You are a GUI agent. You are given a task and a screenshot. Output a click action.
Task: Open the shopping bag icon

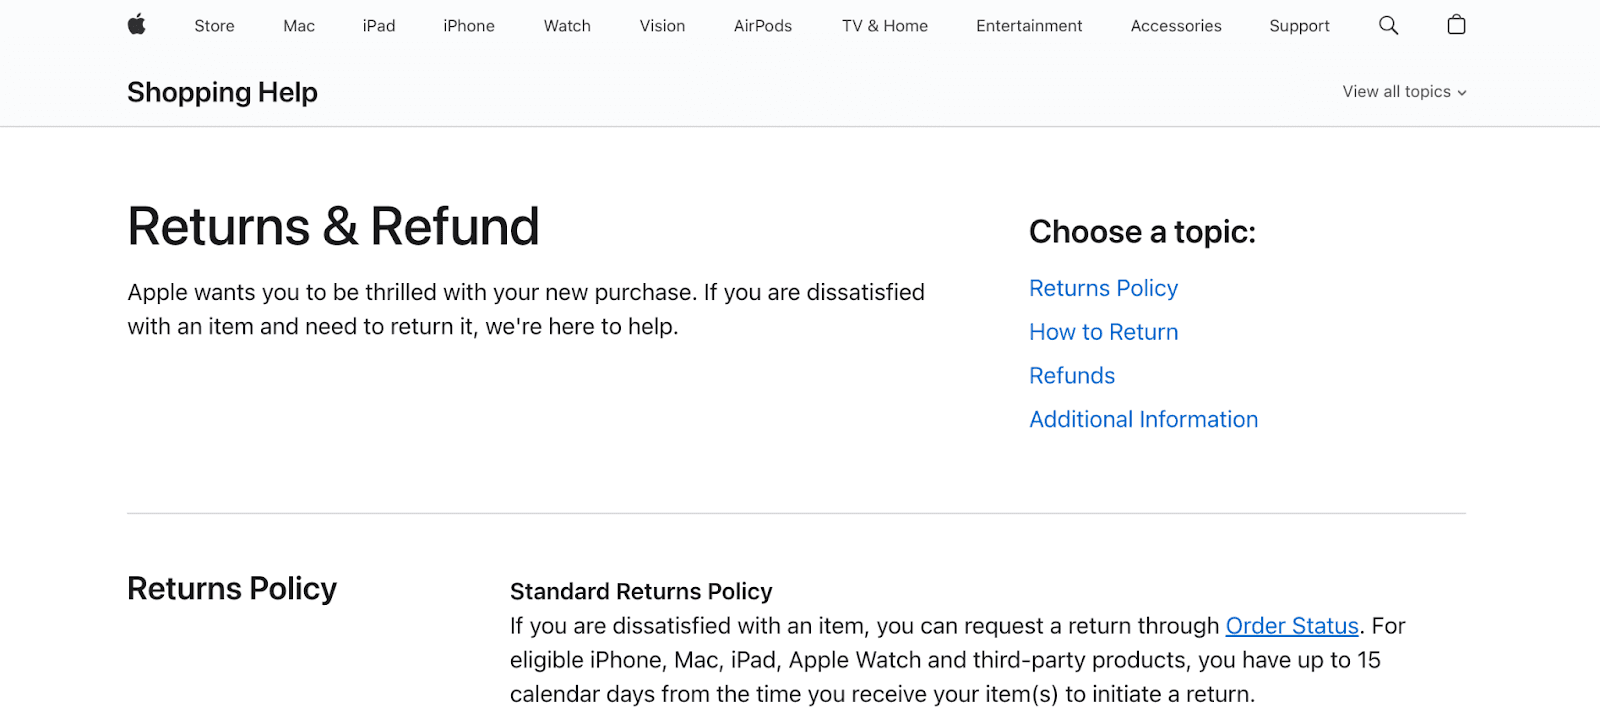pyautogui.click(x=1456, y=25)
